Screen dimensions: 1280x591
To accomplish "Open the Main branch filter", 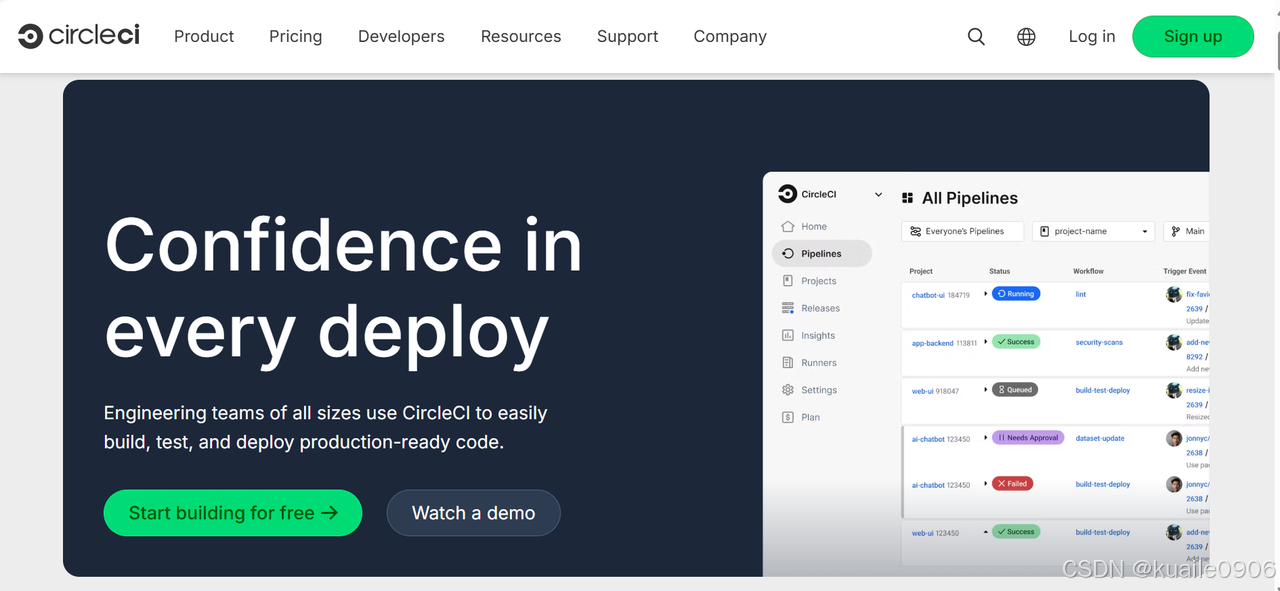I will pos(1186,231).
